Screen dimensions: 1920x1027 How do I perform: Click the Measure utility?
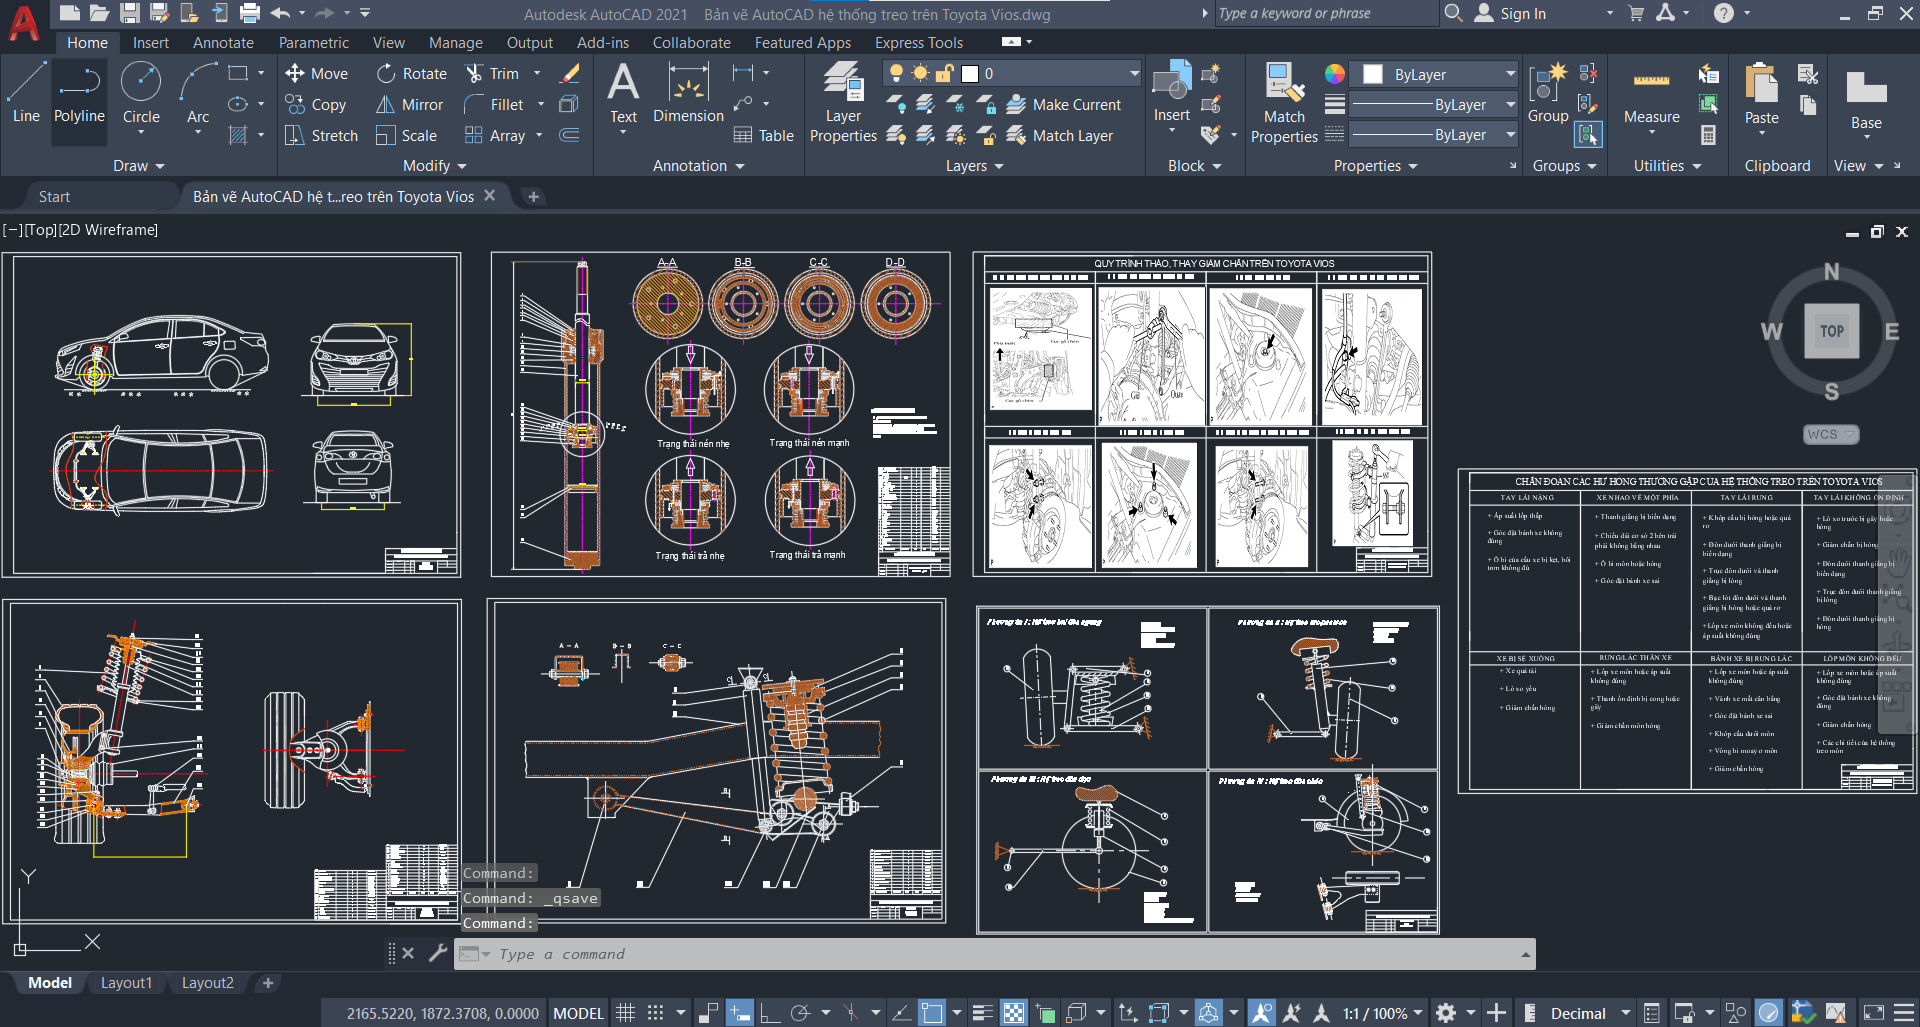[x=1651, y=95]
